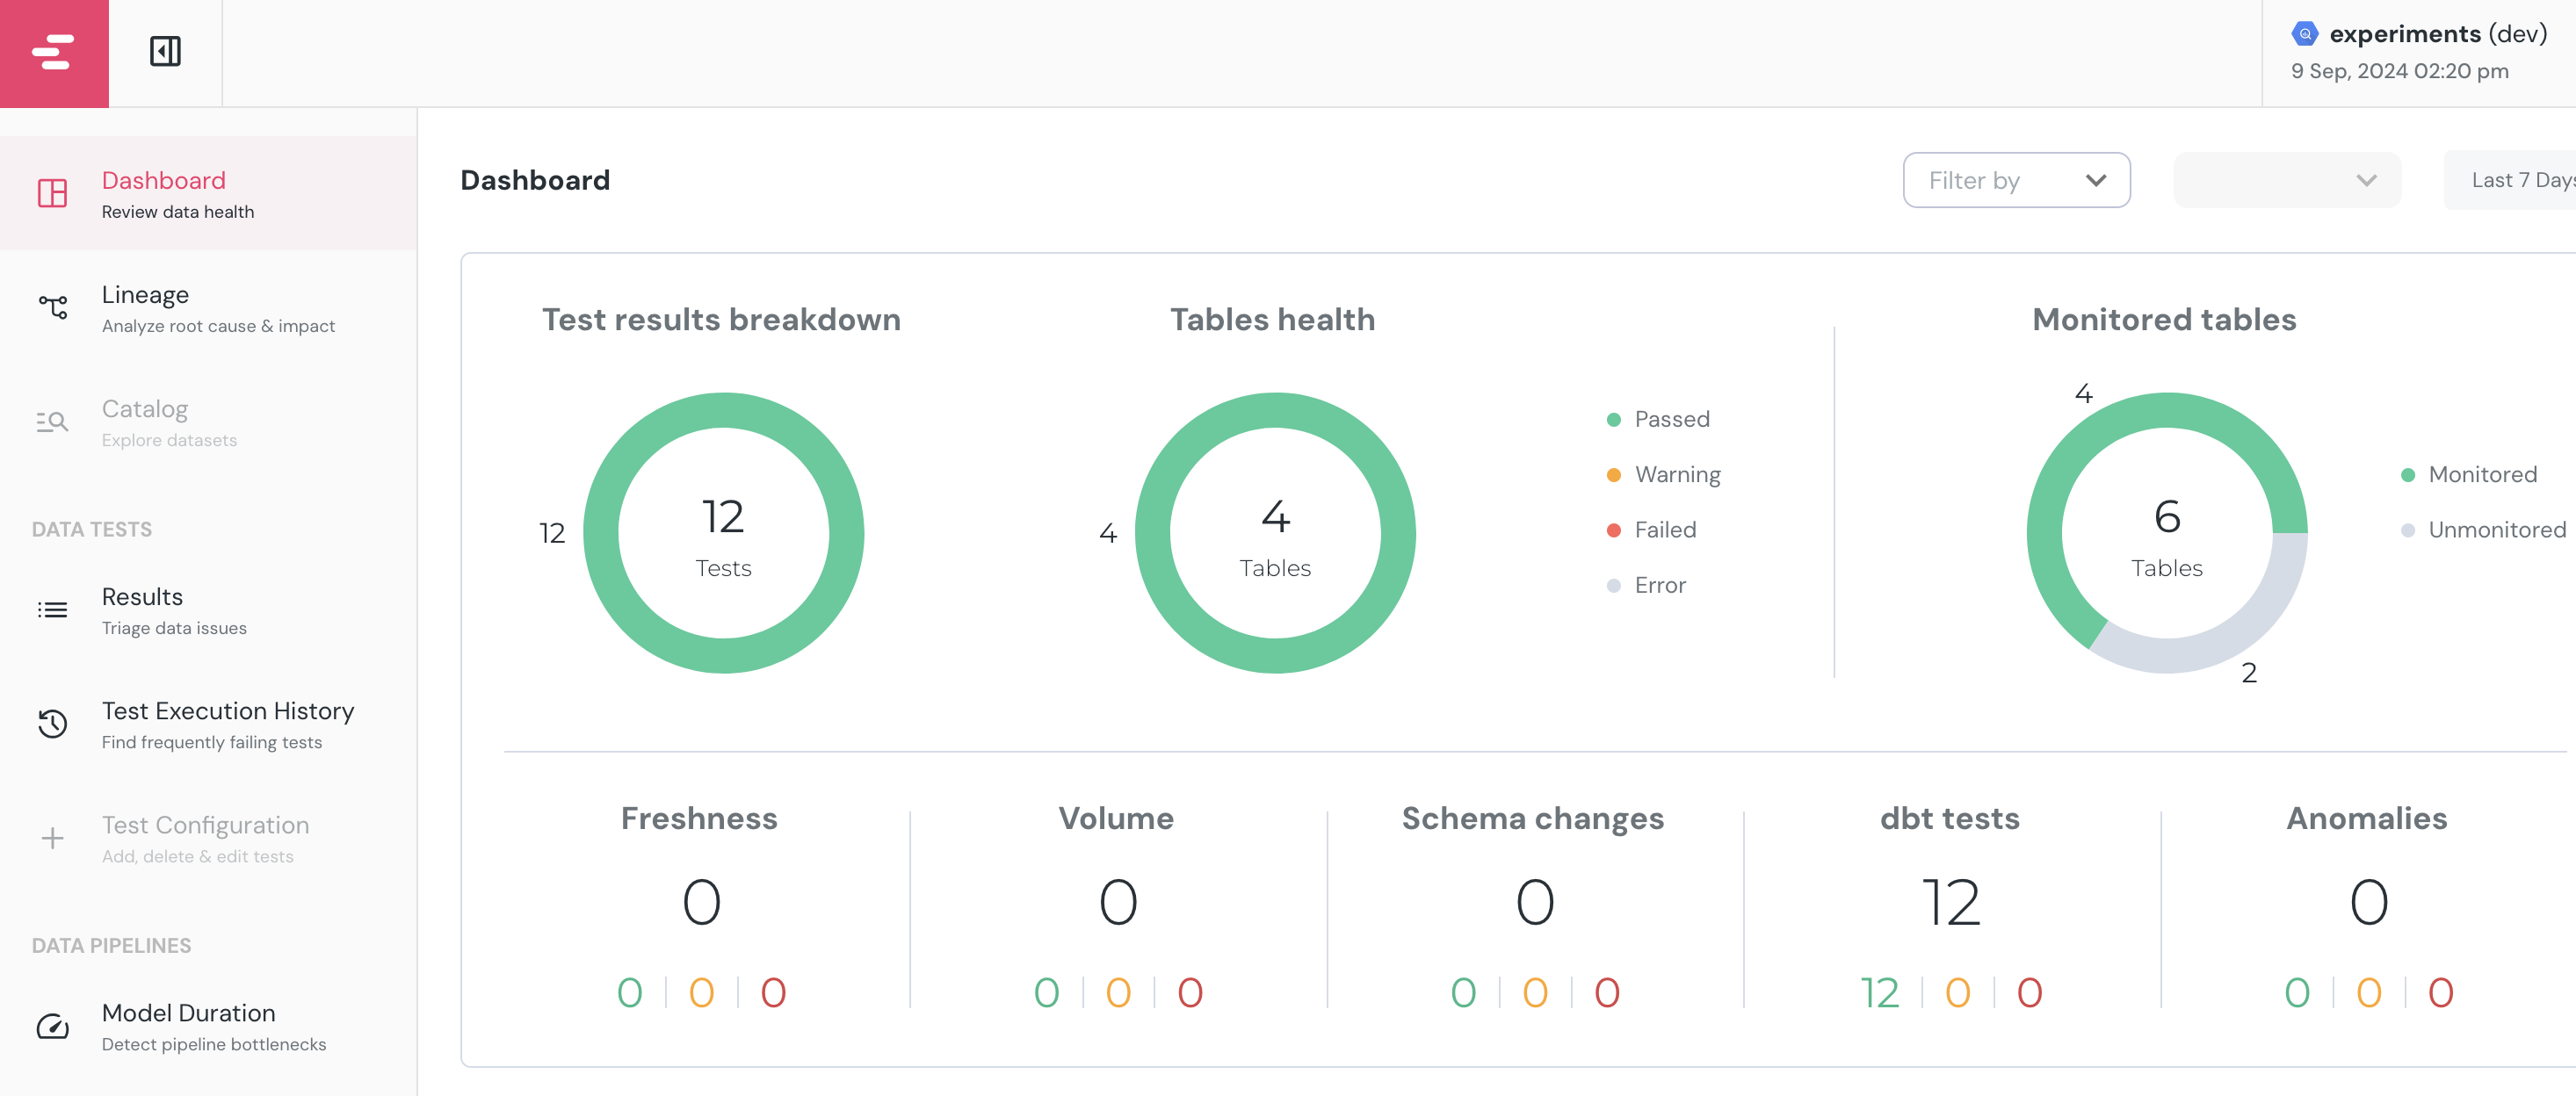Click the DATA TESTS section label

pyautogui.click(x=92, y=529)
